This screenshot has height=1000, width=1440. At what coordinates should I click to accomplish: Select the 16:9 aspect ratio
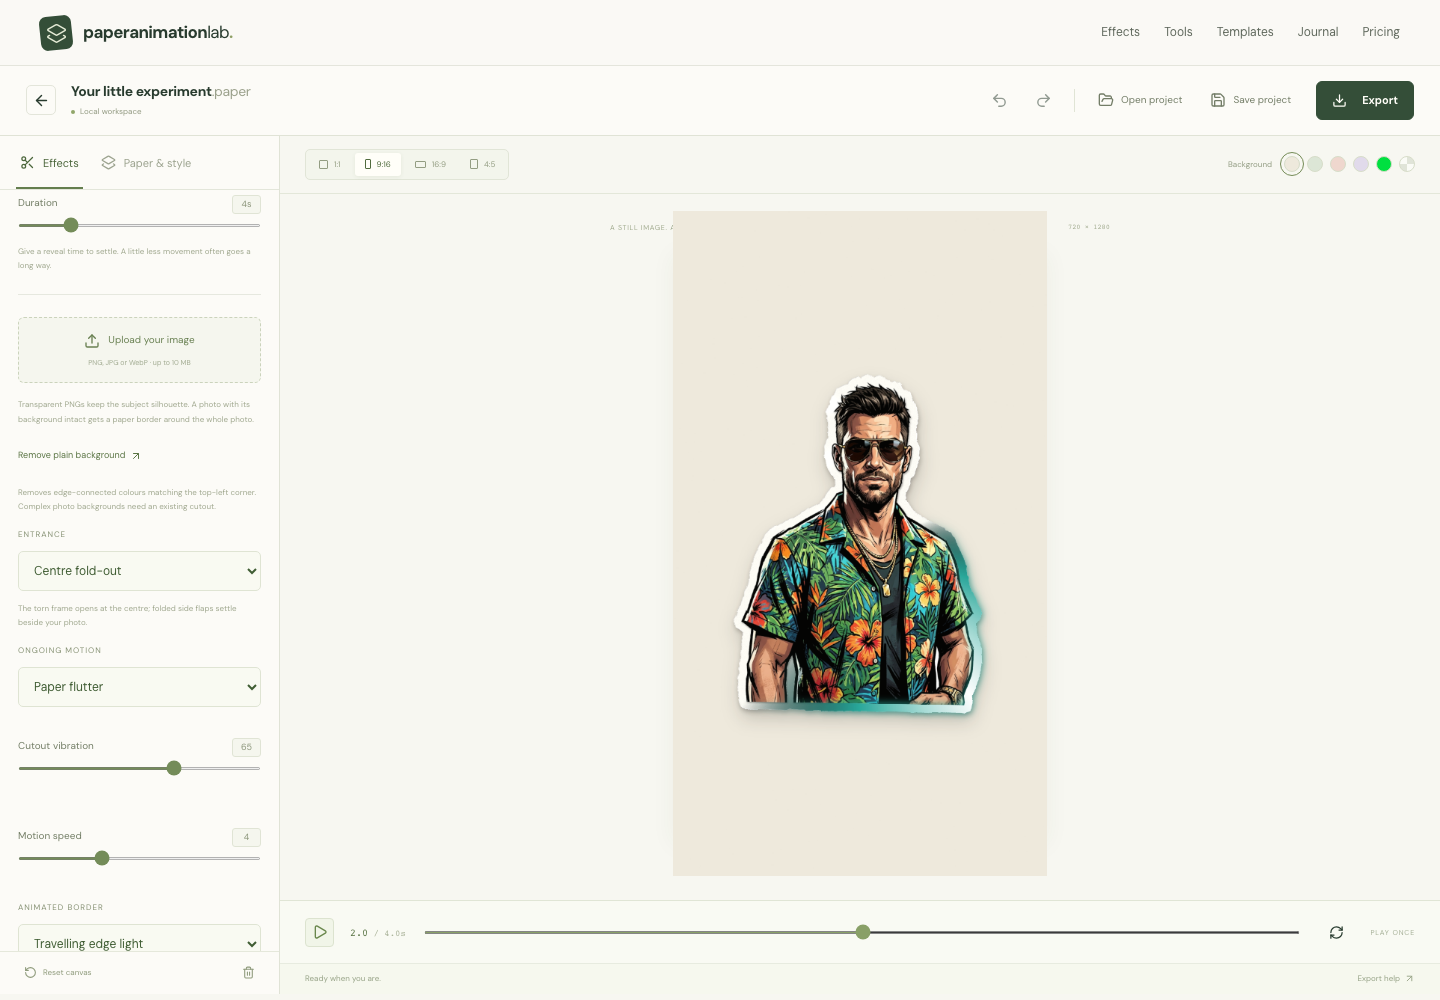pyautogui.click(x=431, y=164)
